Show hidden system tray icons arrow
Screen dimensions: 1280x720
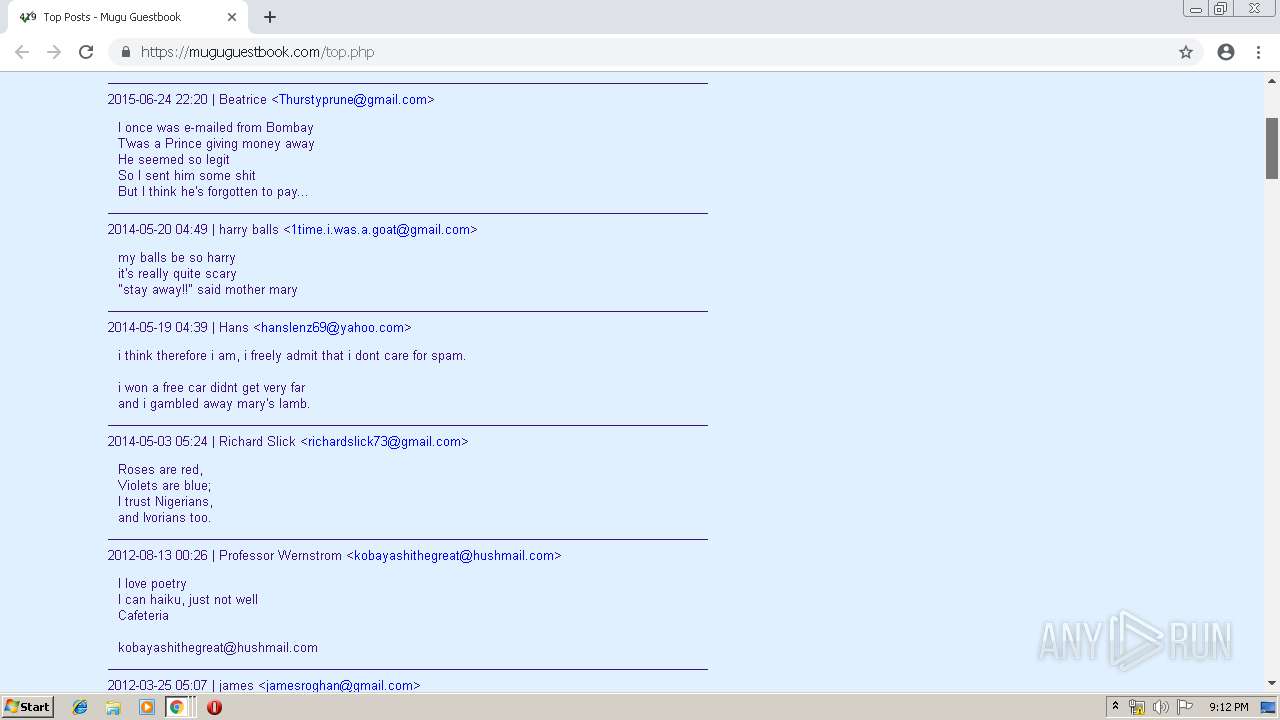tap(1115, 707)
